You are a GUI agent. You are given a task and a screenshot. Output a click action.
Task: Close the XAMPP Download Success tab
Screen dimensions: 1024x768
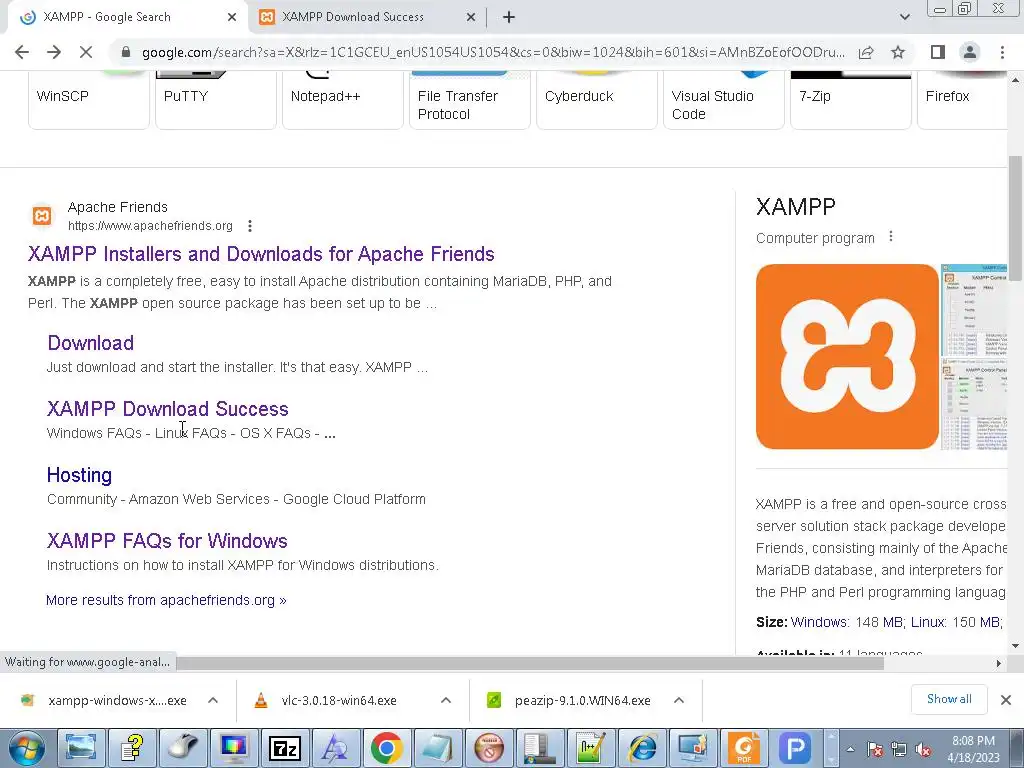coord(471,17)
